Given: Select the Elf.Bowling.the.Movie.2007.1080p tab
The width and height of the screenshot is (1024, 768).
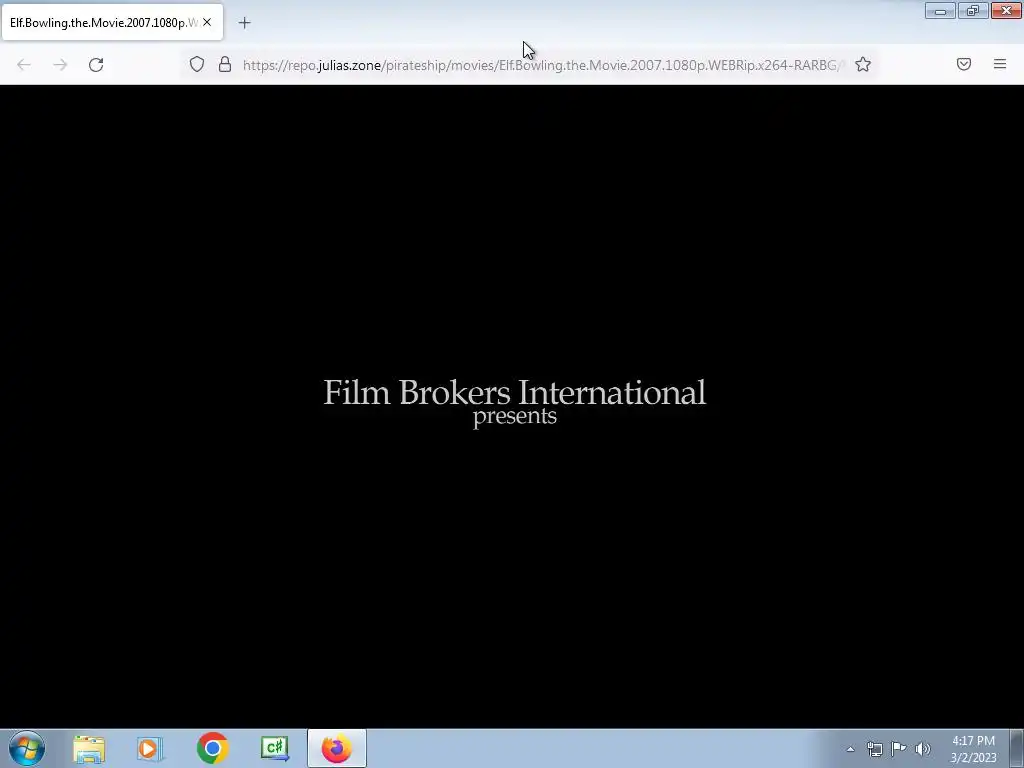Looking at the screenshot, I should (x=112, y=22).
